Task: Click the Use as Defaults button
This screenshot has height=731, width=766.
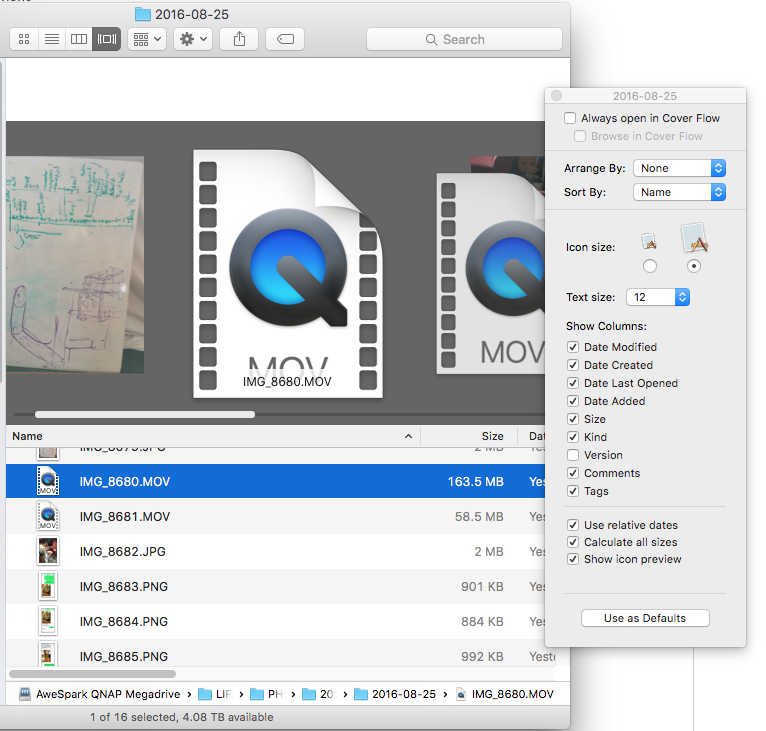Action: click(645, 618)
